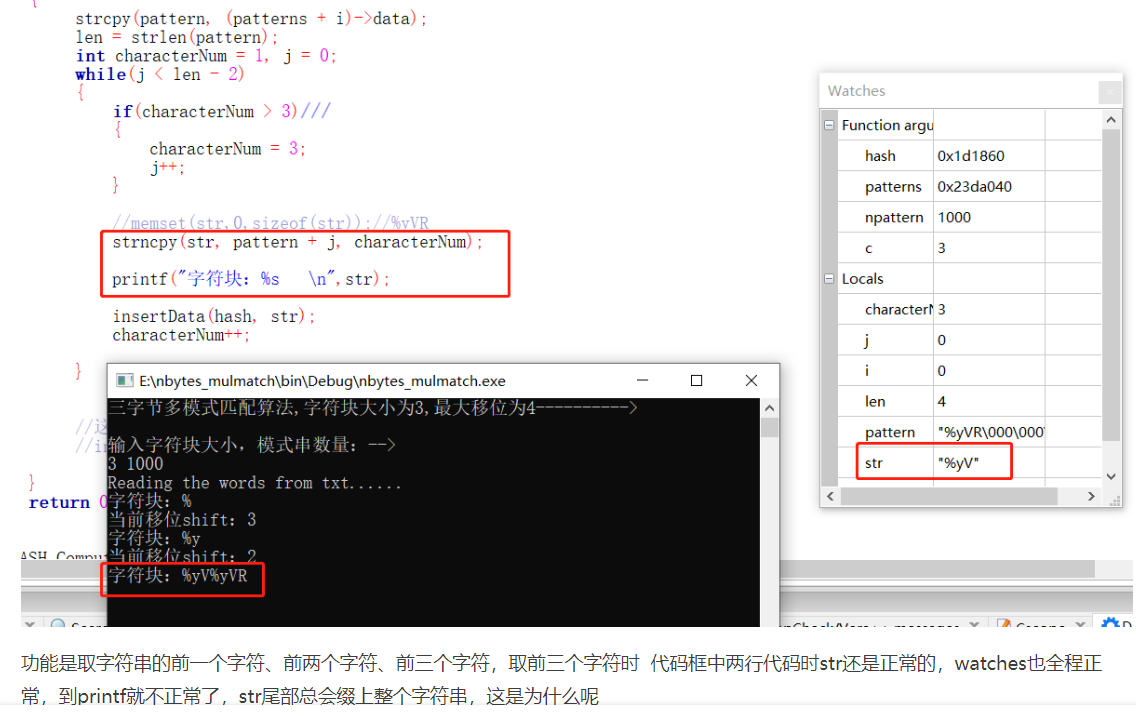1136x716 pixels.
Task: Close the nbytes_mulmatch.exe console window
Action: click(751, 380)
